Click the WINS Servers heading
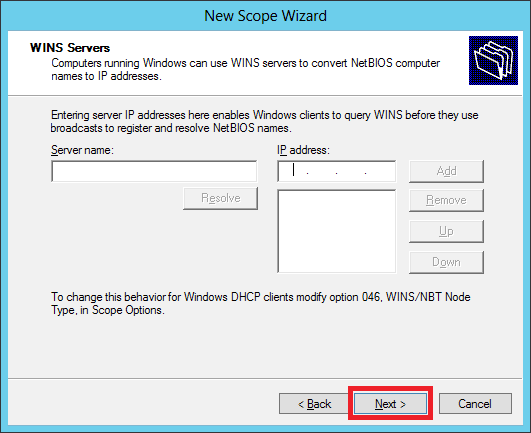The width and height of the screenshot is (531, 433). coord(70,48)
